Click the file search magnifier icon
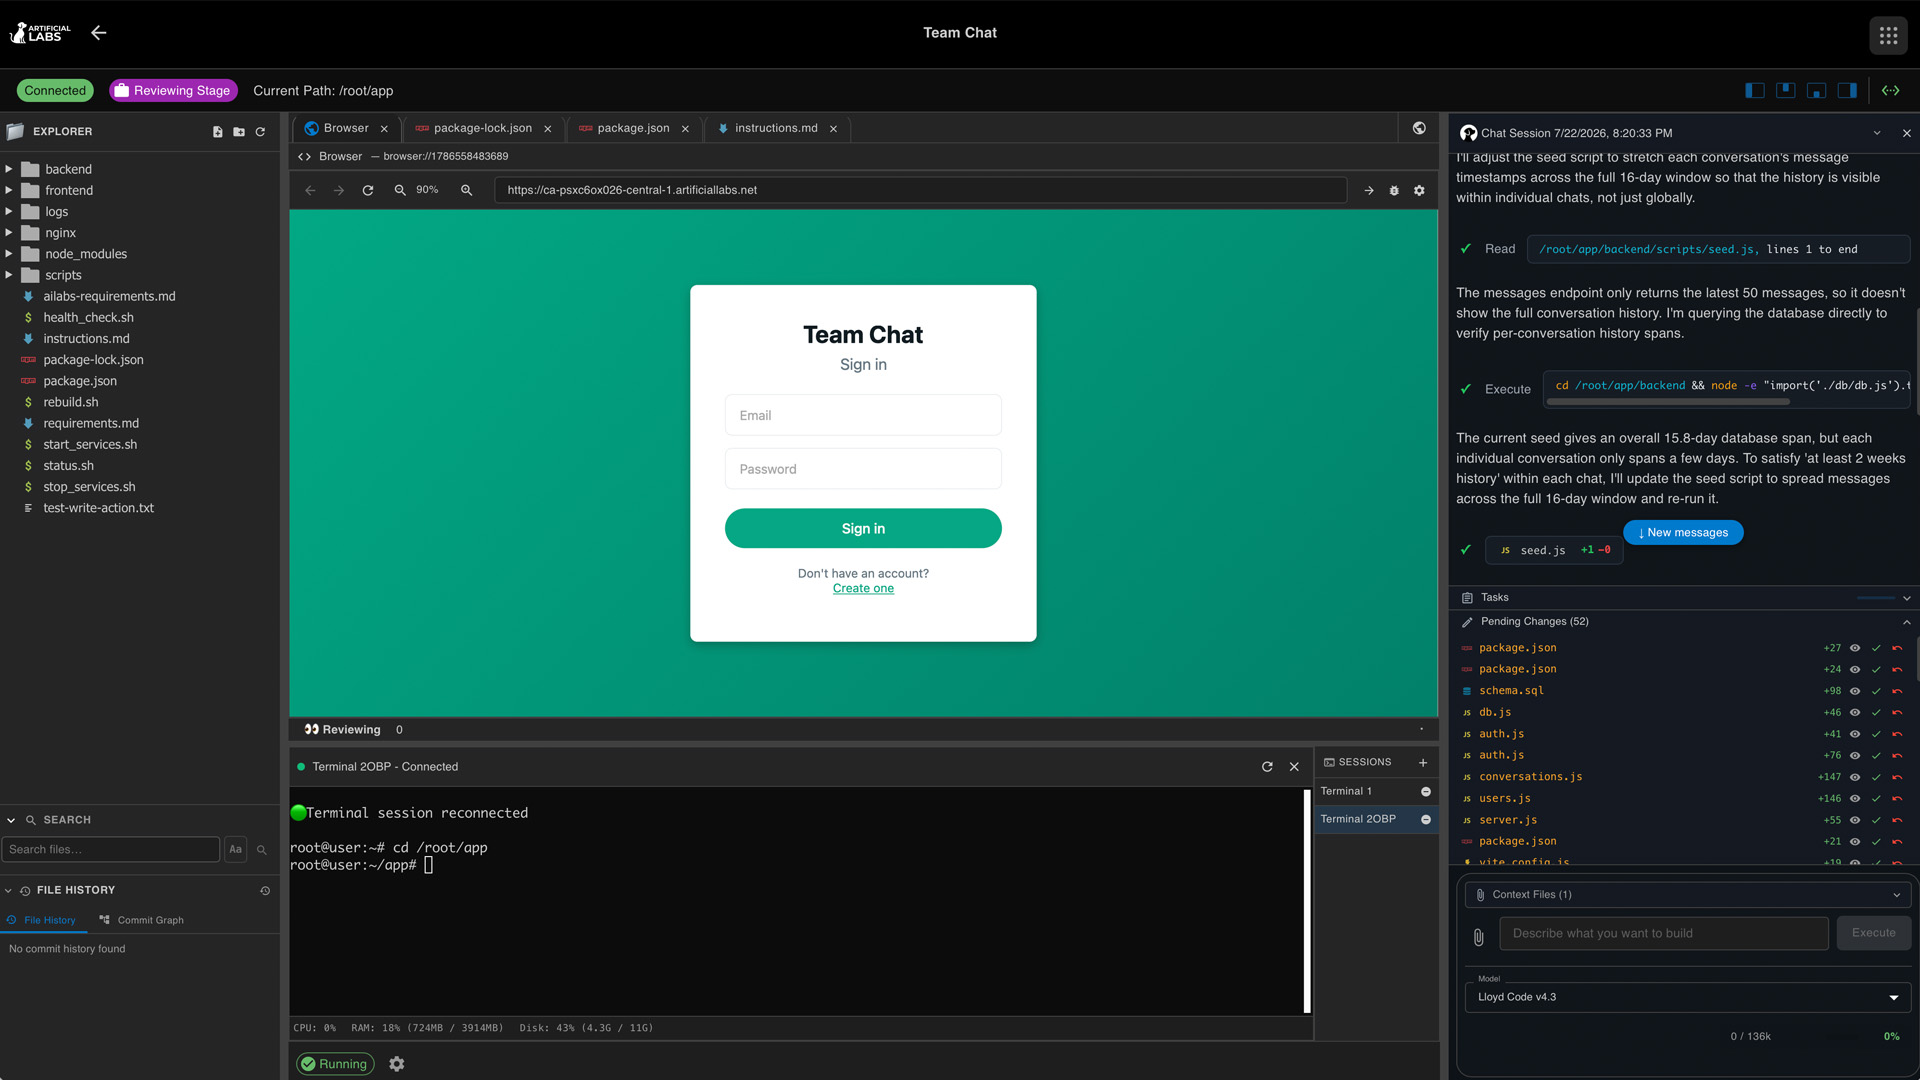The width and height of the screenshot is (1920, 1080). [262, 850]
